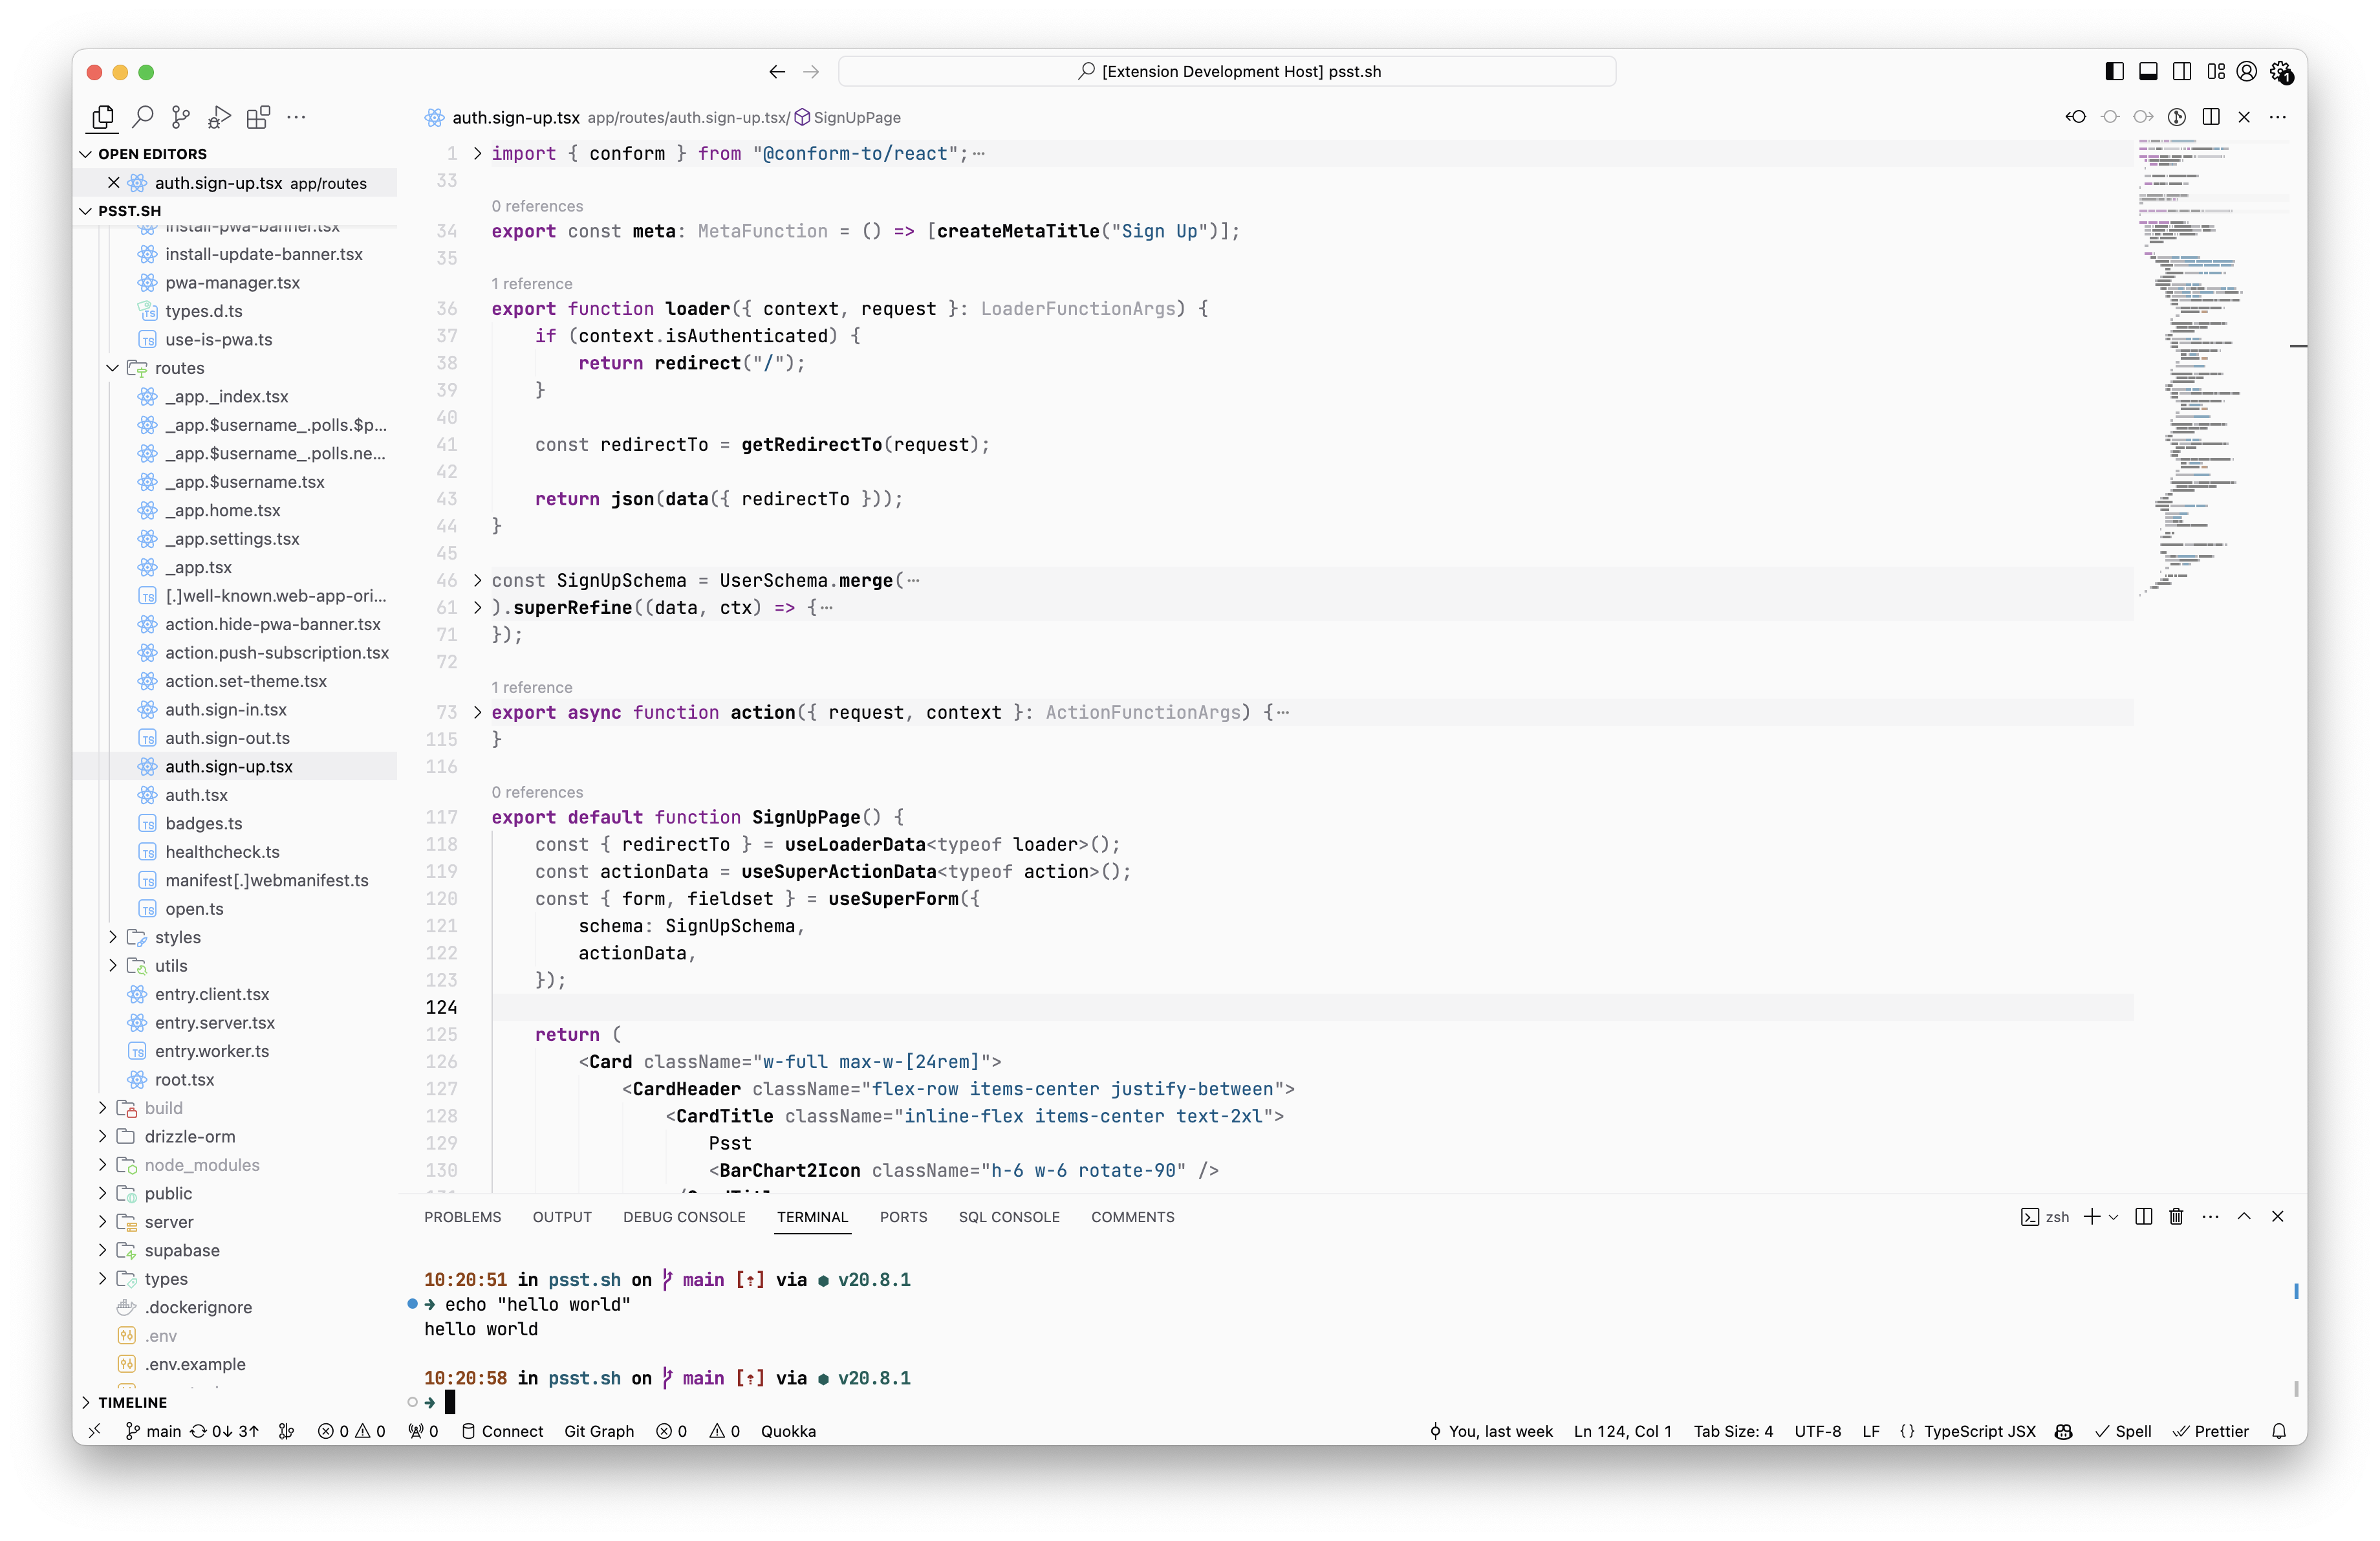Open the new terminal profile dropdown arrow
Viewport: 2380px width, 1541px height.
[2113, 1217]
